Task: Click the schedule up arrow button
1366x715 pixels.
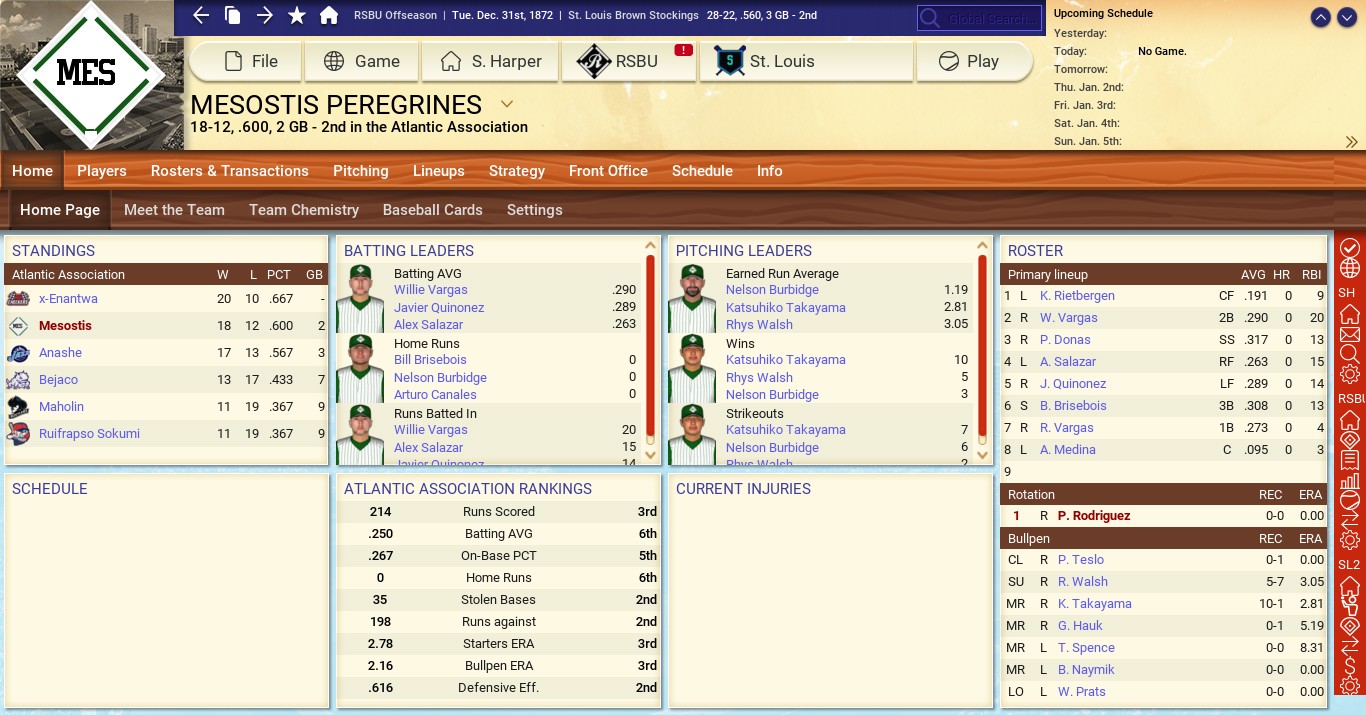Action: click(1320, 18)
